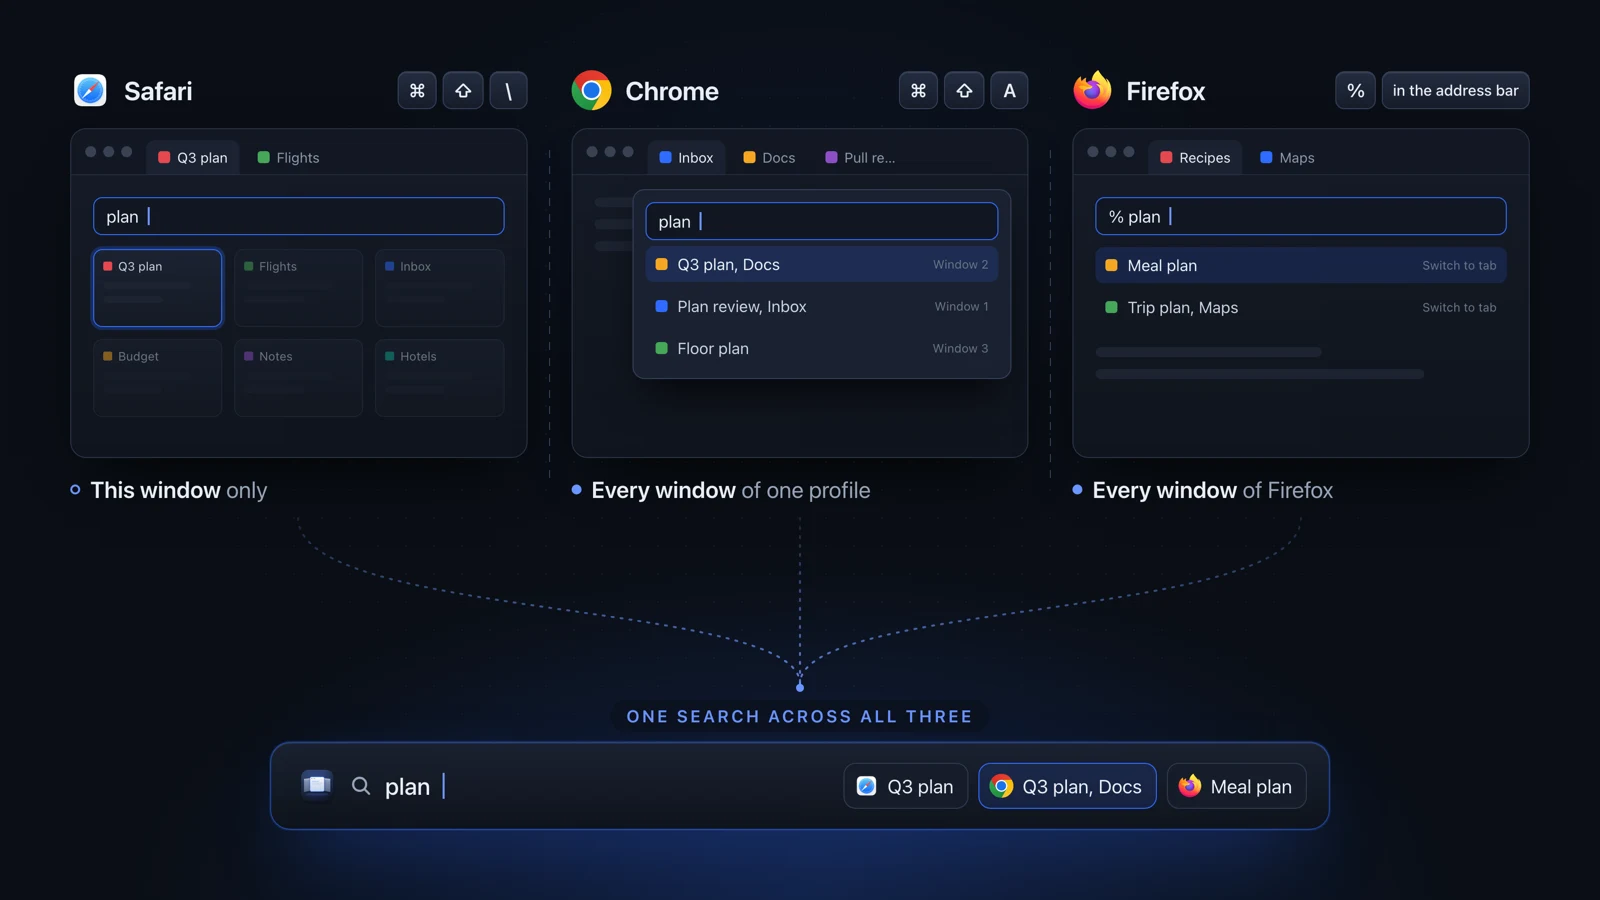Choose the Firefox 'Meal plan' result chip
This screenshot has width=1600, height=900.
(x=1237, y=786)
